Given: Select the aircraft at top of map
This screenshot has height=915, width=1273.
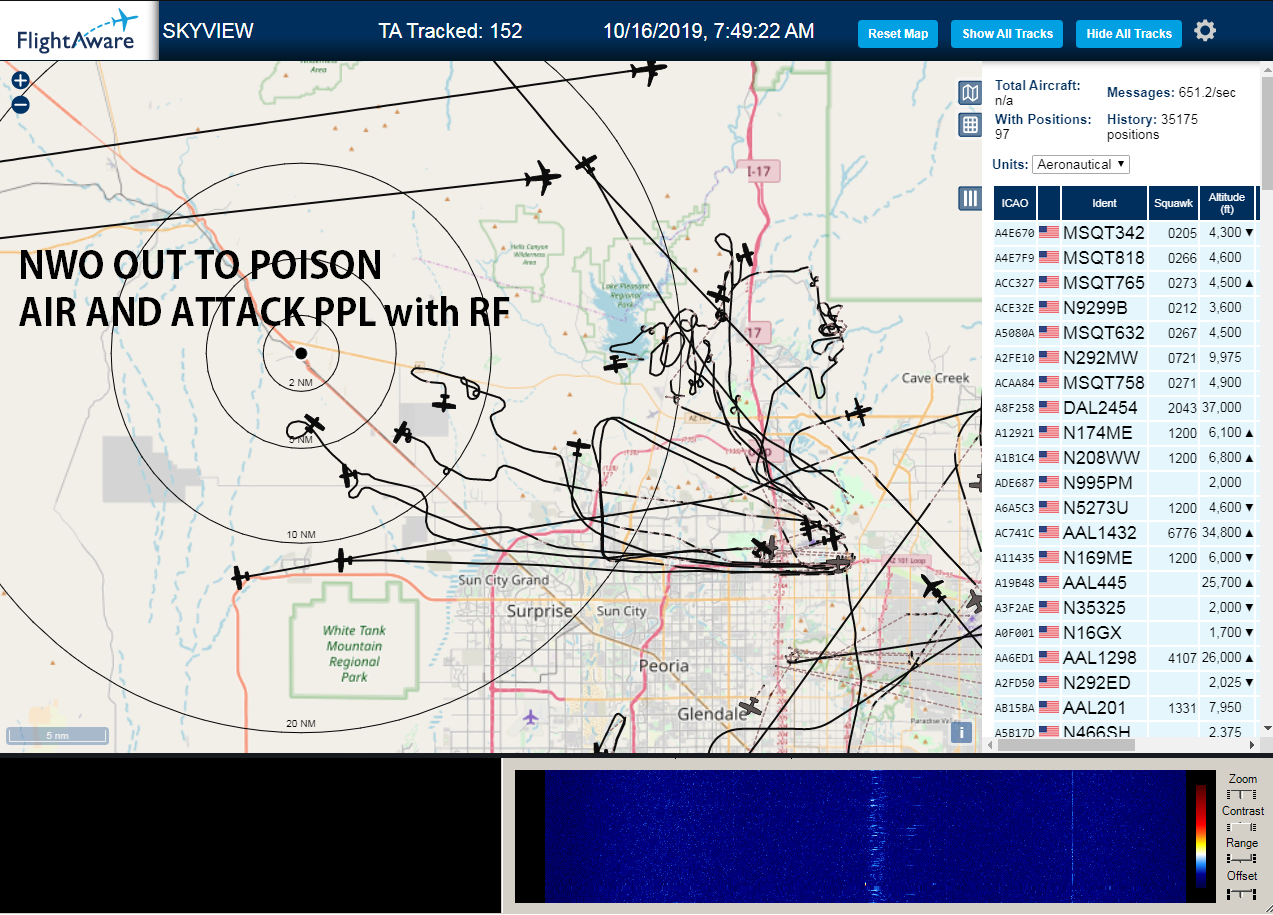Looking at the screenshot, I should (649, 71).
